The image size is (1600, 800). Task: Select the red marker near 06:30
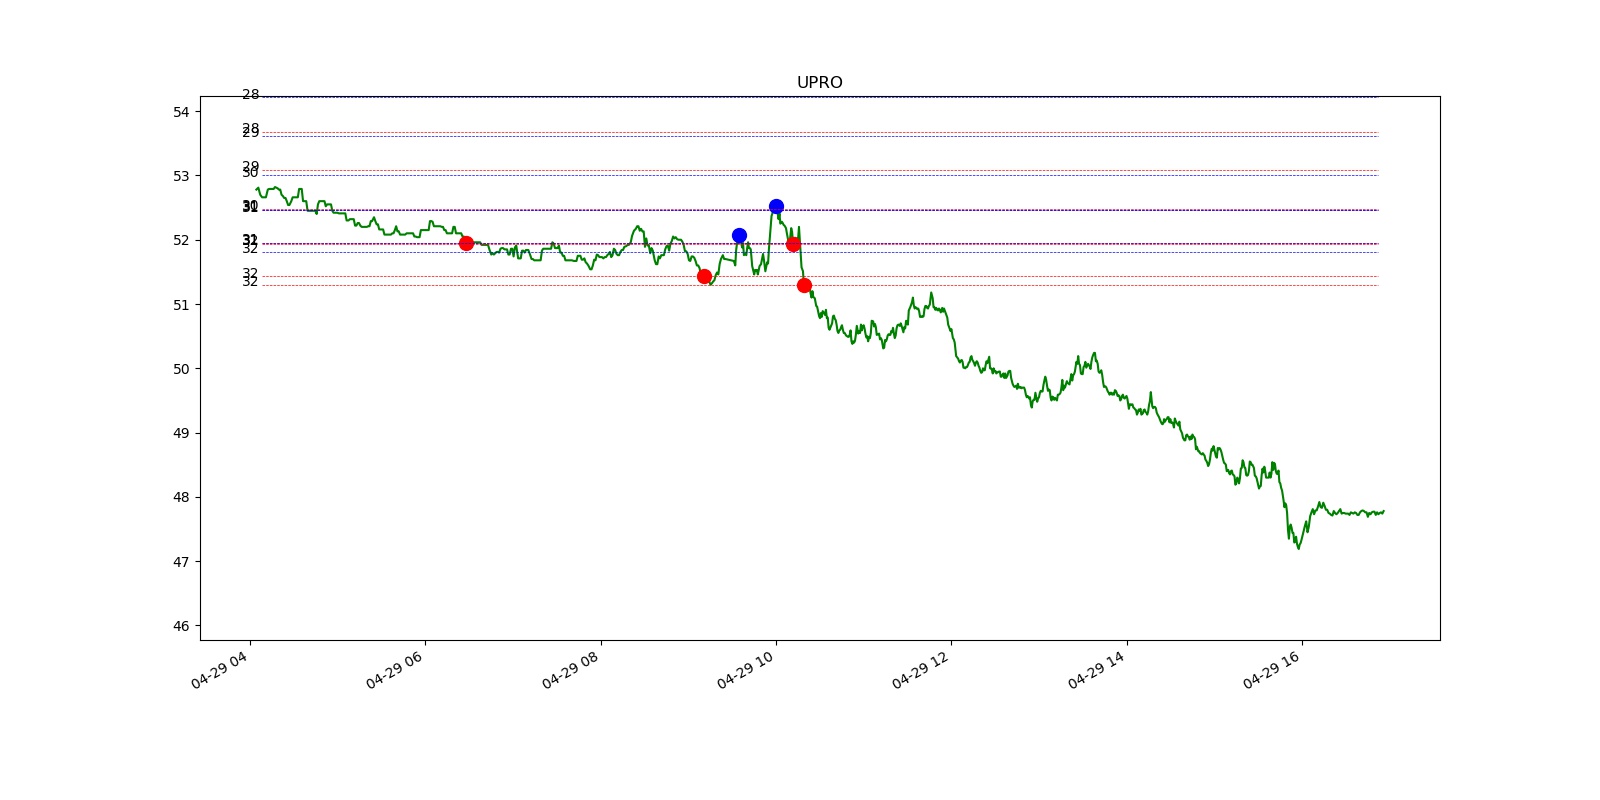466,243
